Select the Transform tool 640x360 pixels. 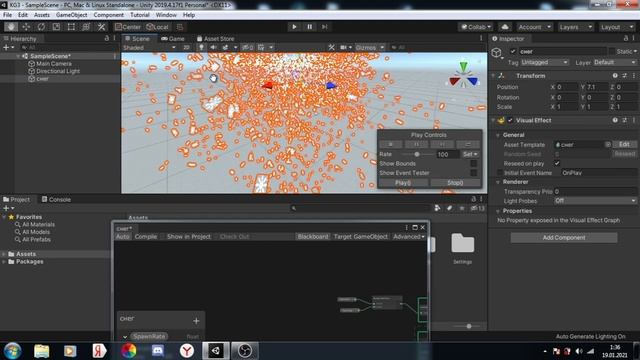point(86,27)
